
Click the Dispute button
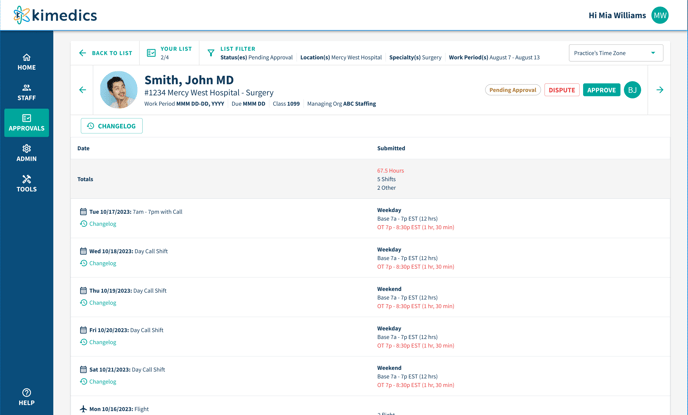[x=561, y=90]
